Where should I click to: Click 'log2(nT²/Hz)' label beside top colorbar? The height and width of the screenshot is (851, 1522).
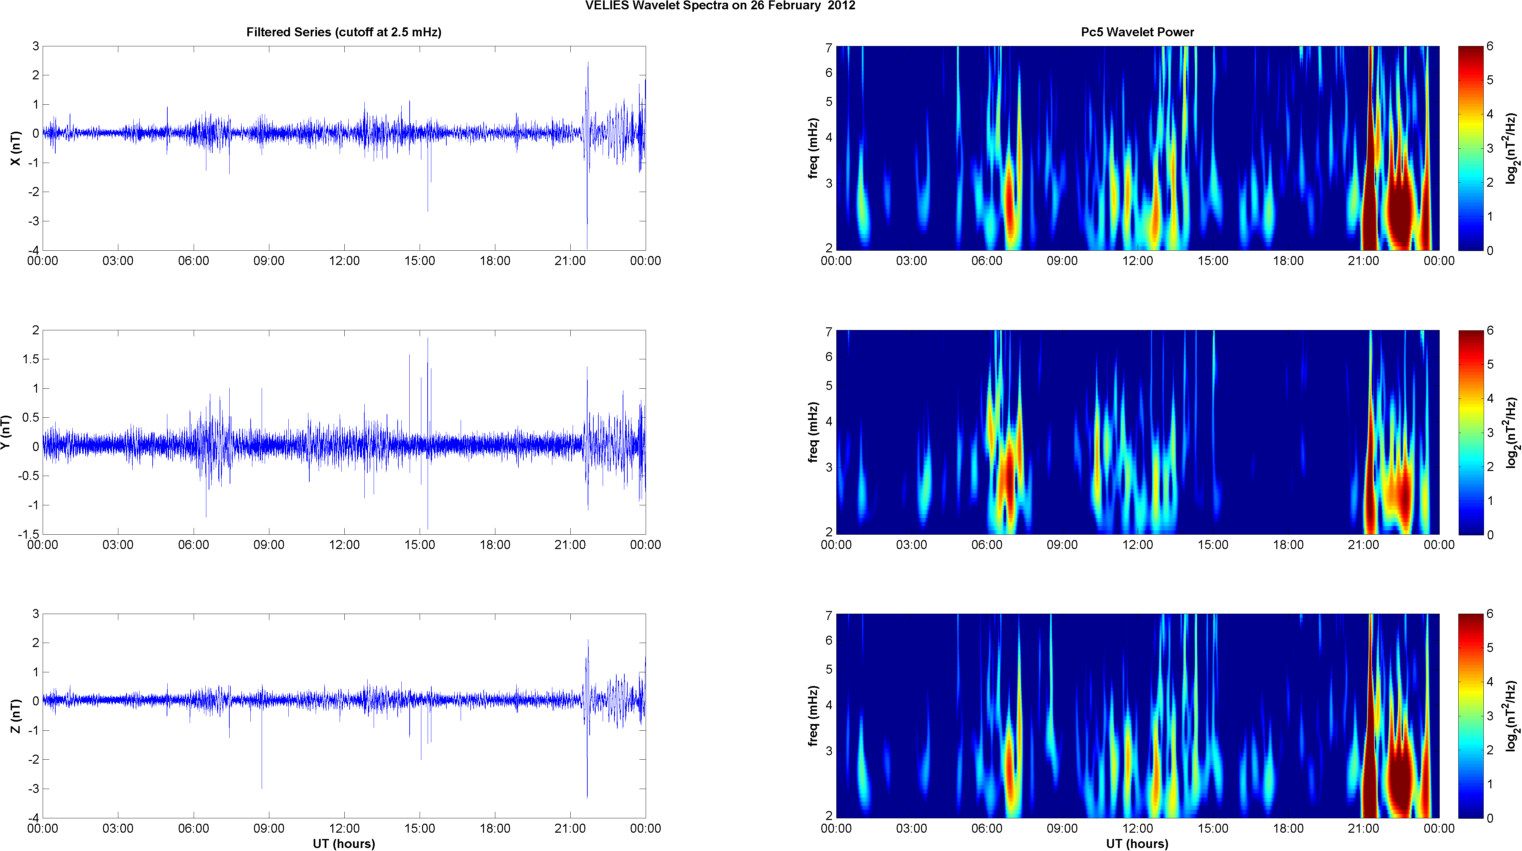(1513, 148)
